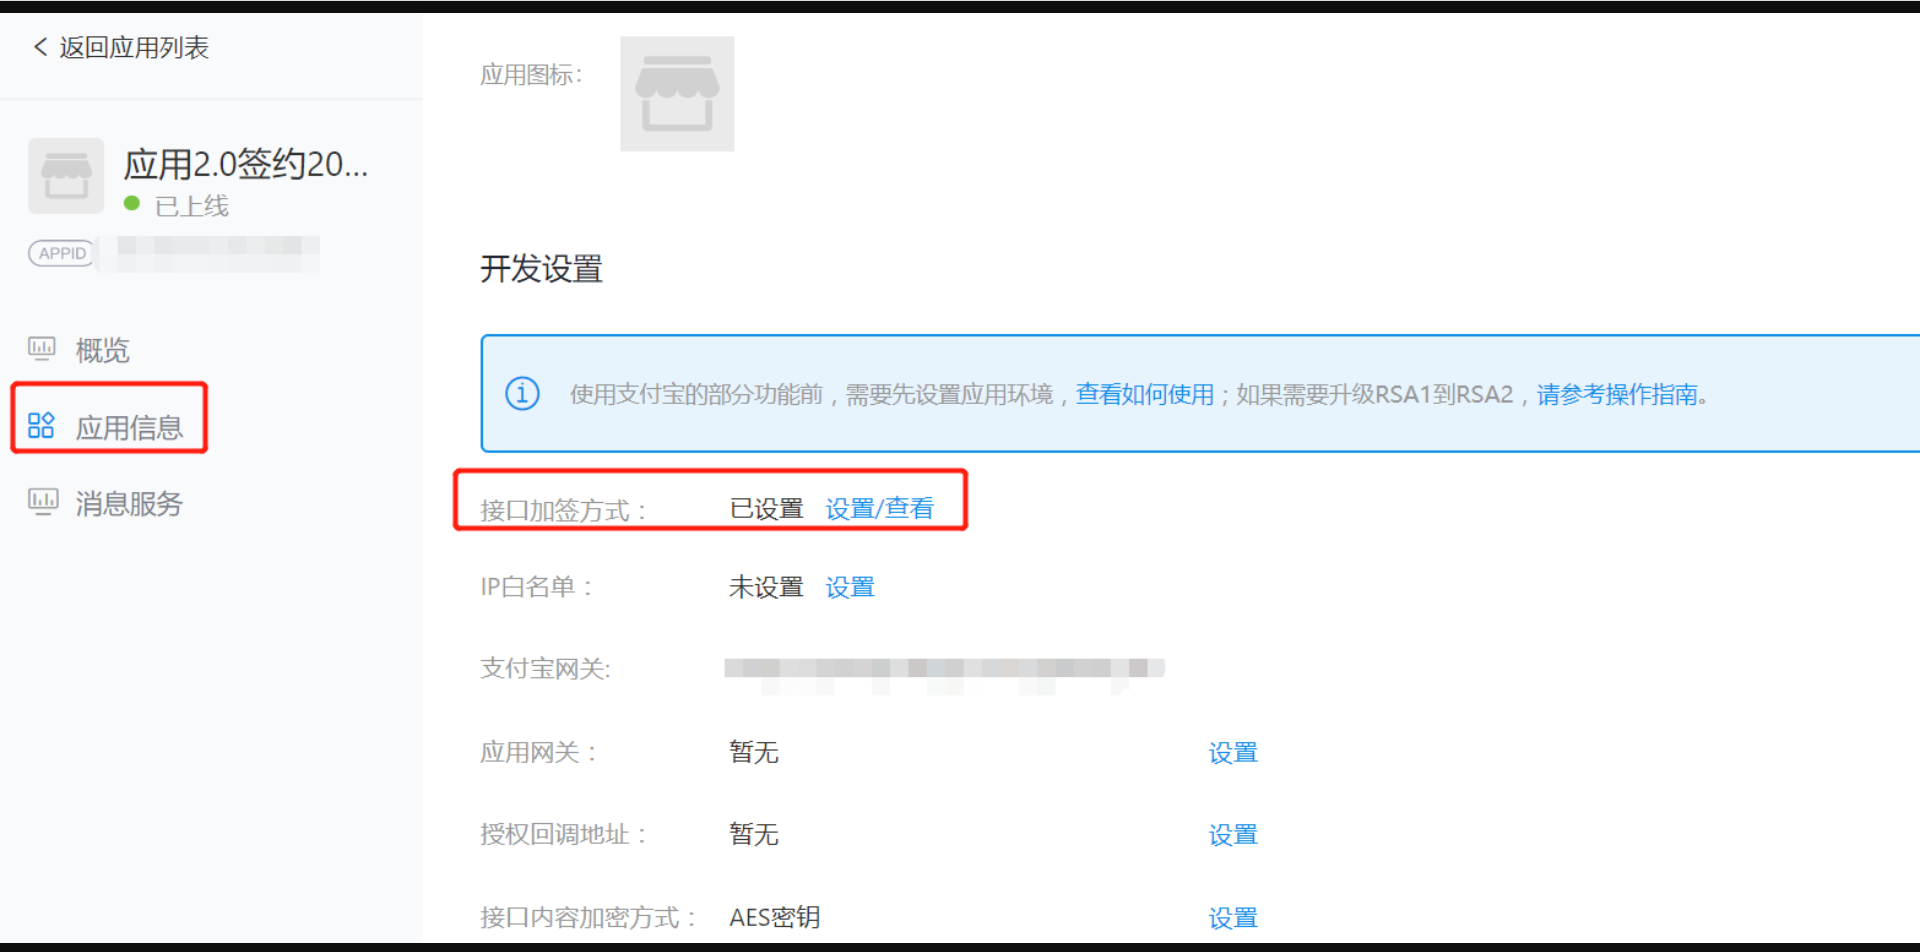The width and height of the screenshot is (1920, 952).
Task: Go back via 返回应用列表 link
Action: [133, 47]
